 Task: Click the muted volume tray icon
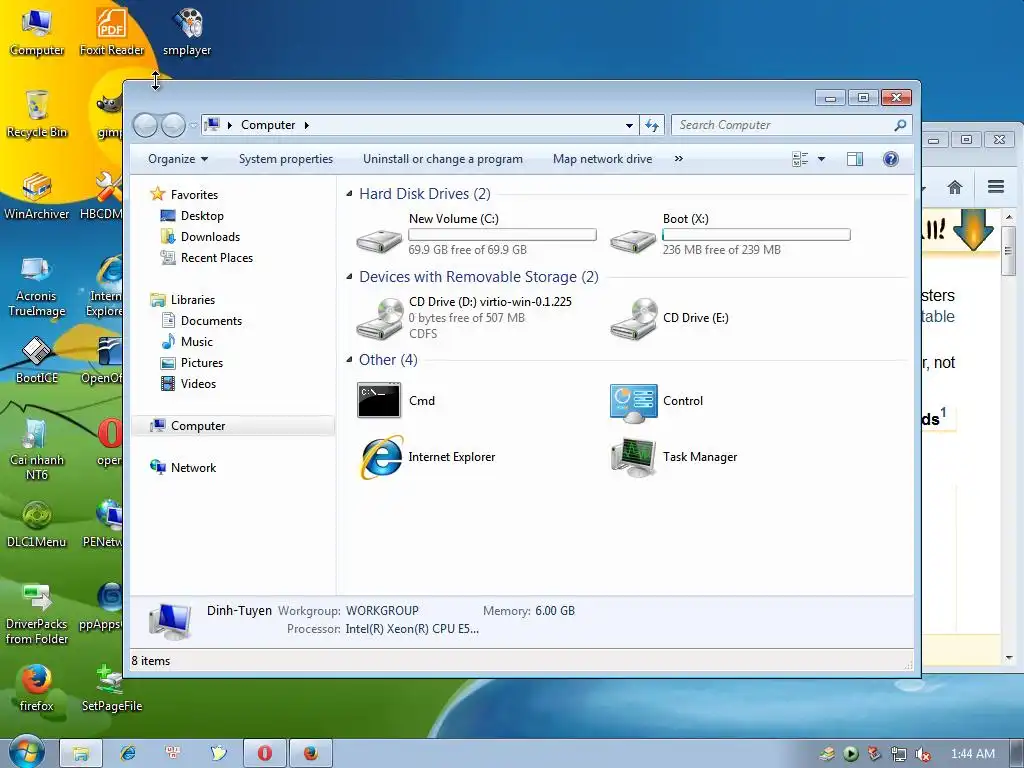[x=923, y=754]
